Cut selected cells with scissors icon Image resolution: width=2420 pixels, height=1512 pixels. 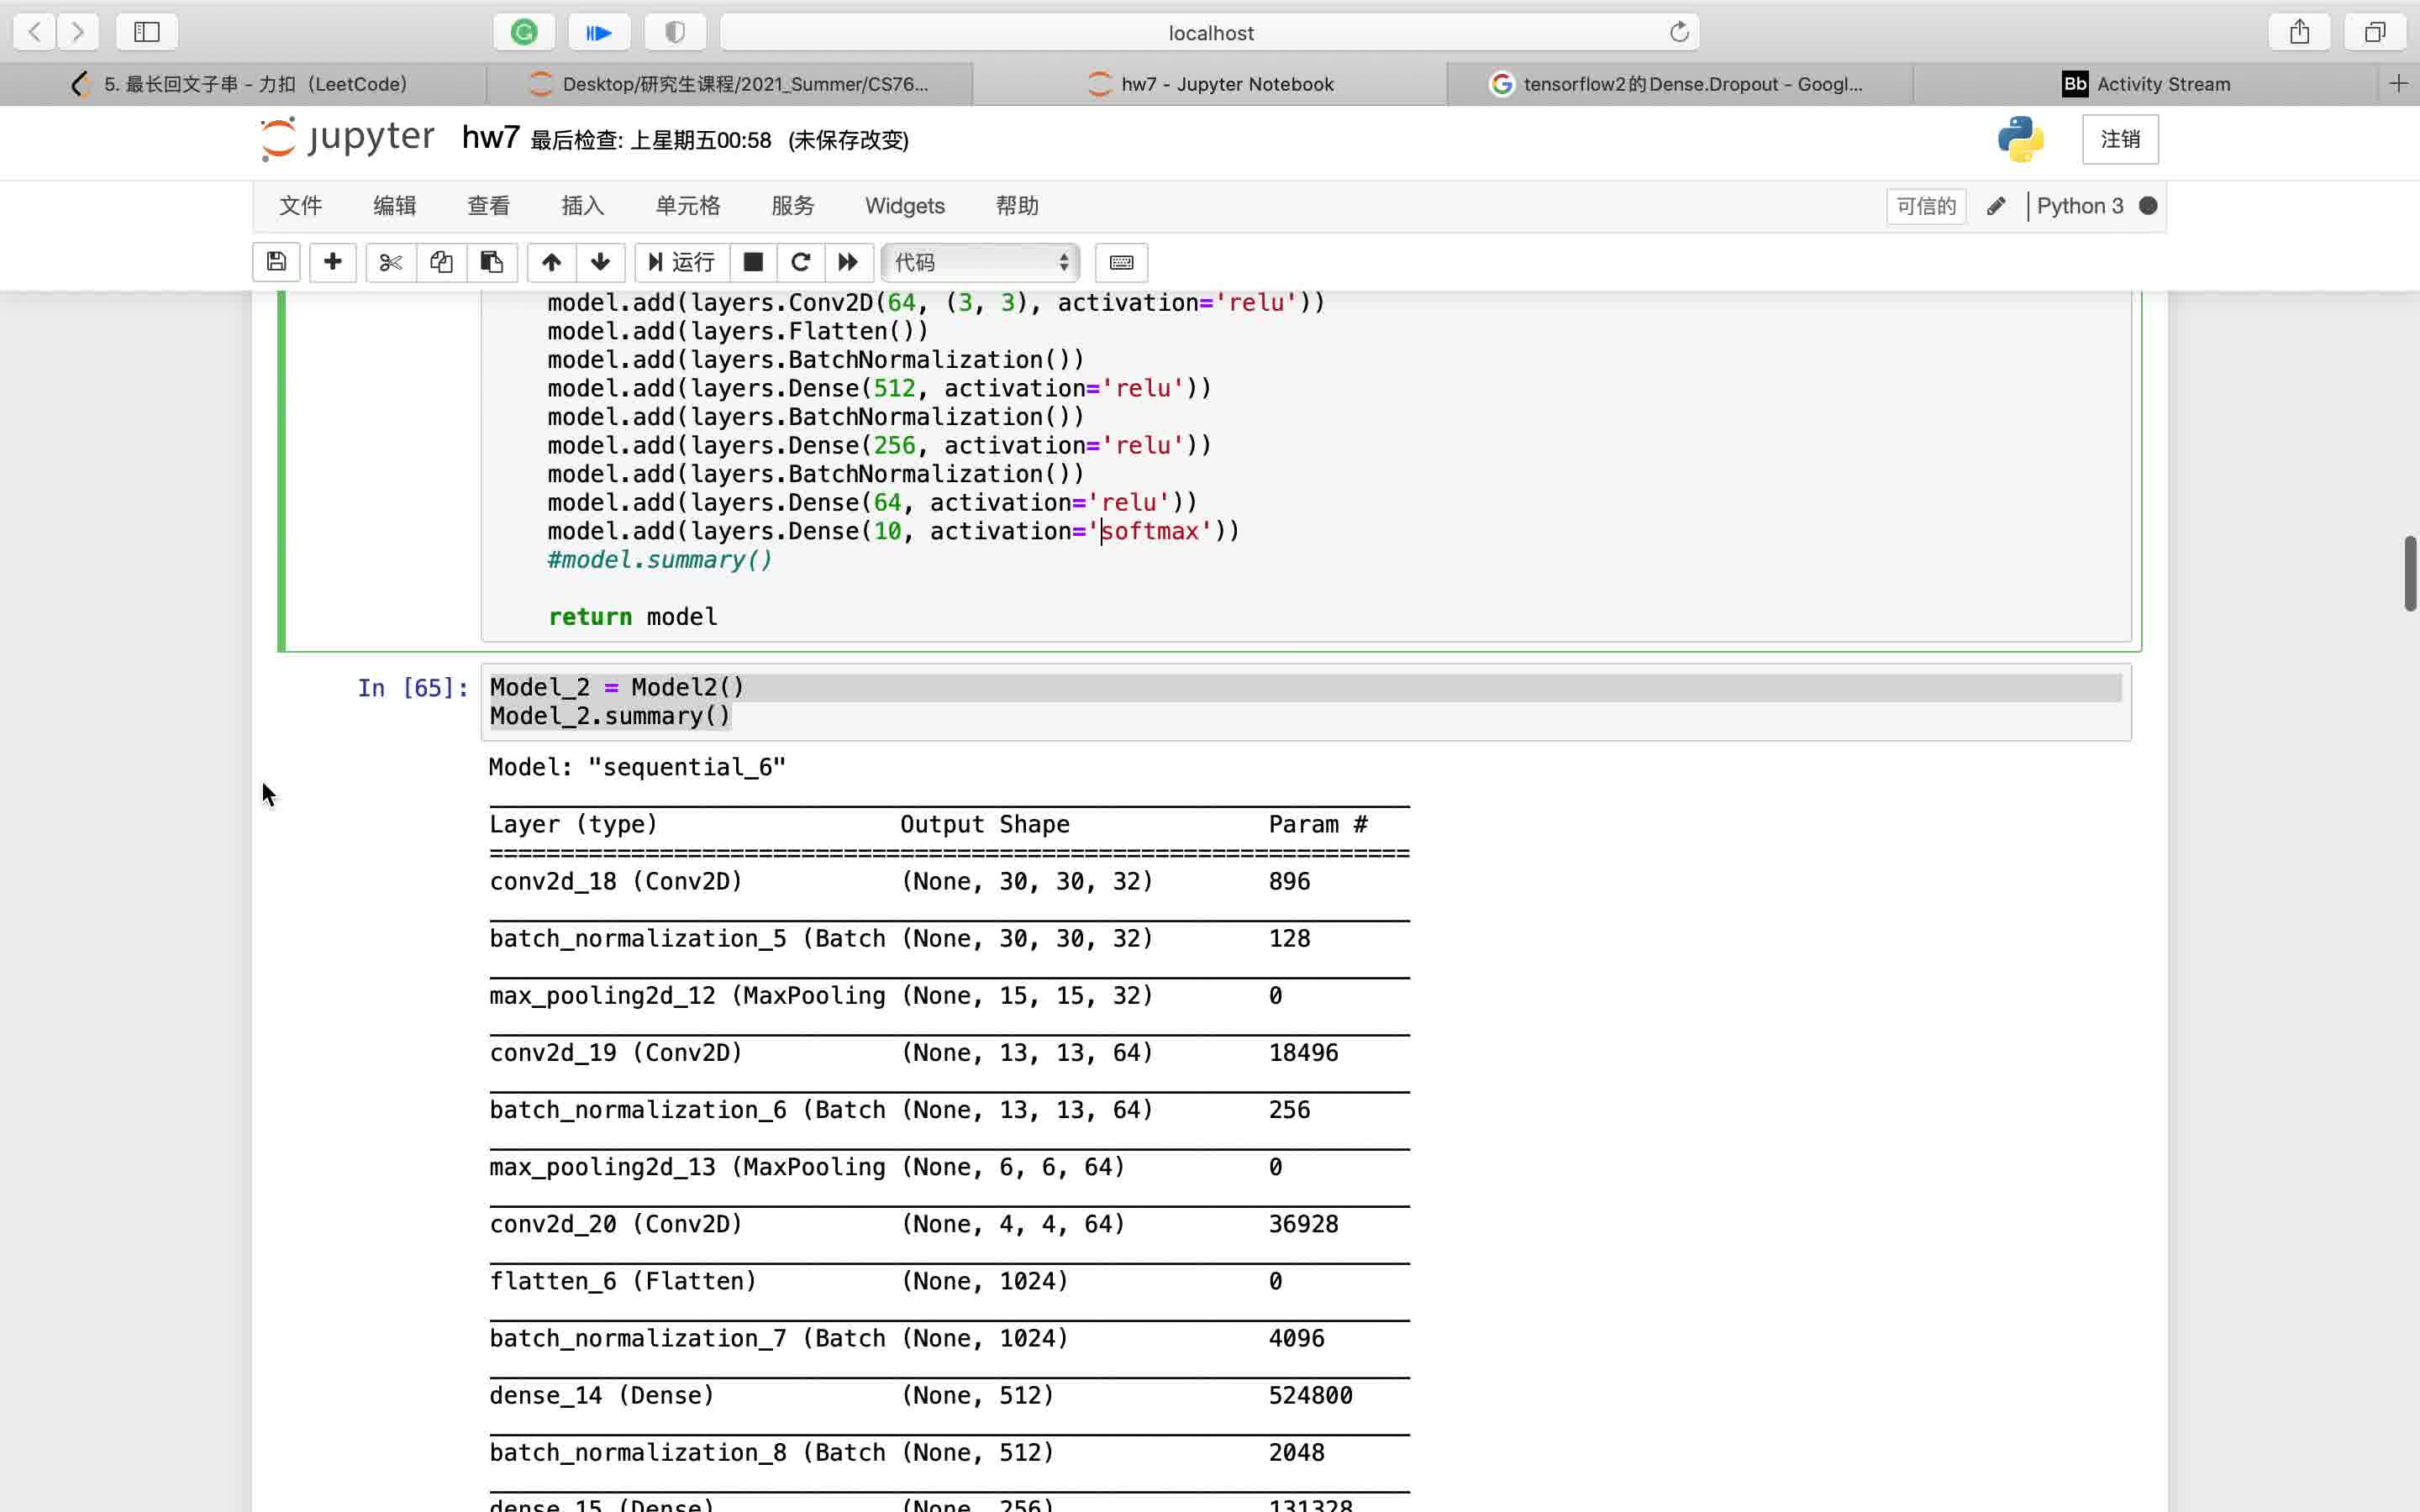click(391, 262)
